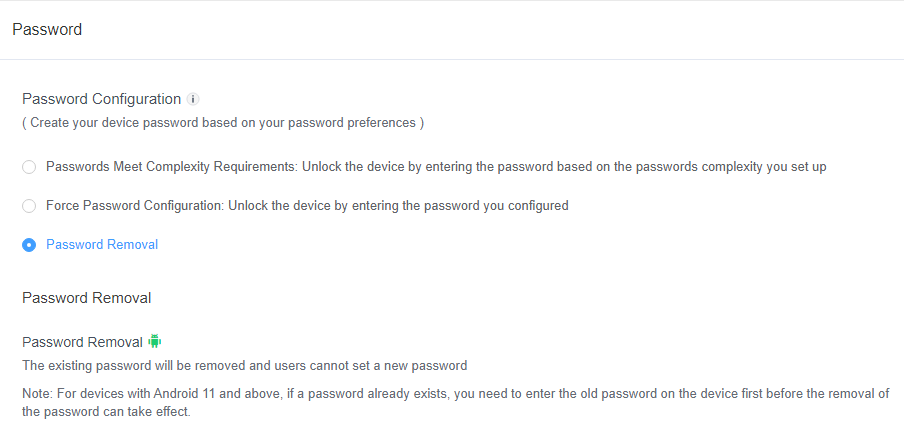Click the word 'Note:' in the notice

(x=38, y=394)
